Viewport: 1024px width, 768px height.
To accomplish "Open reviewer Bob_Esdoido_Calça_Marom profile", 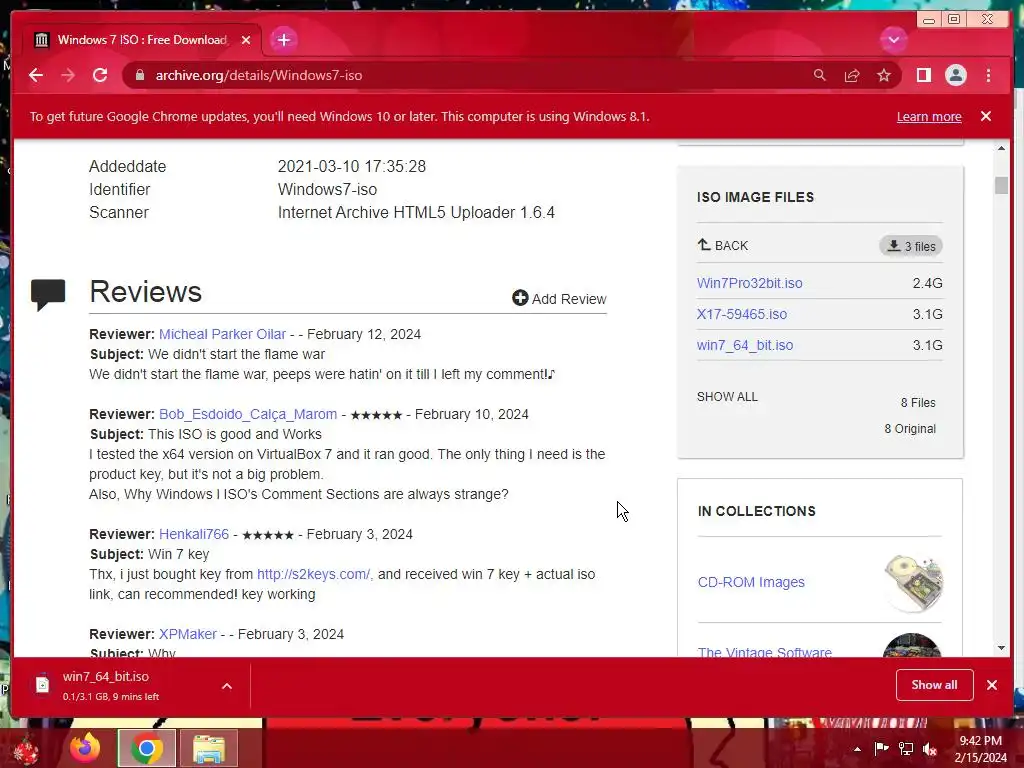I will coord(248,414).
